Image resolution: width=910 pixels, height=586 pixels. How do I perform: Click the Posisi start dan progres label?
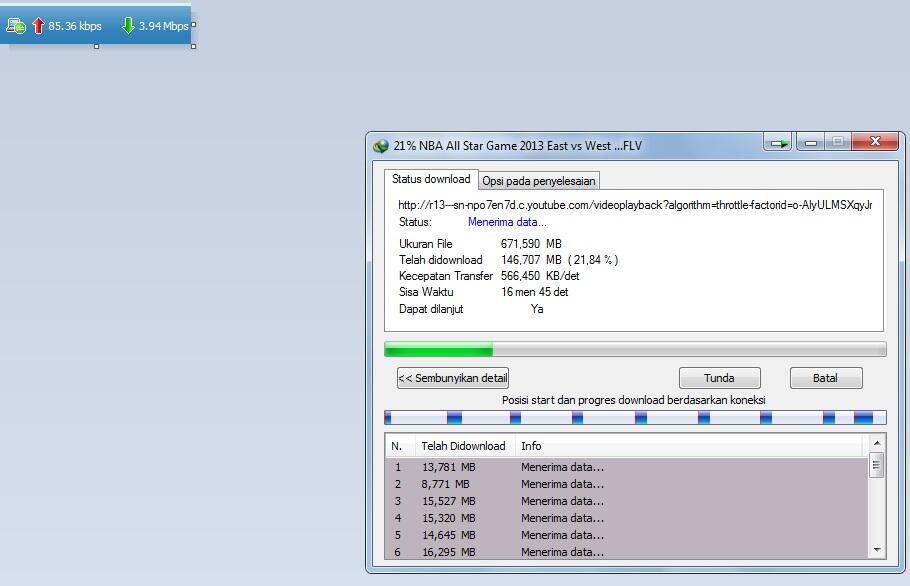click(634, 400)
